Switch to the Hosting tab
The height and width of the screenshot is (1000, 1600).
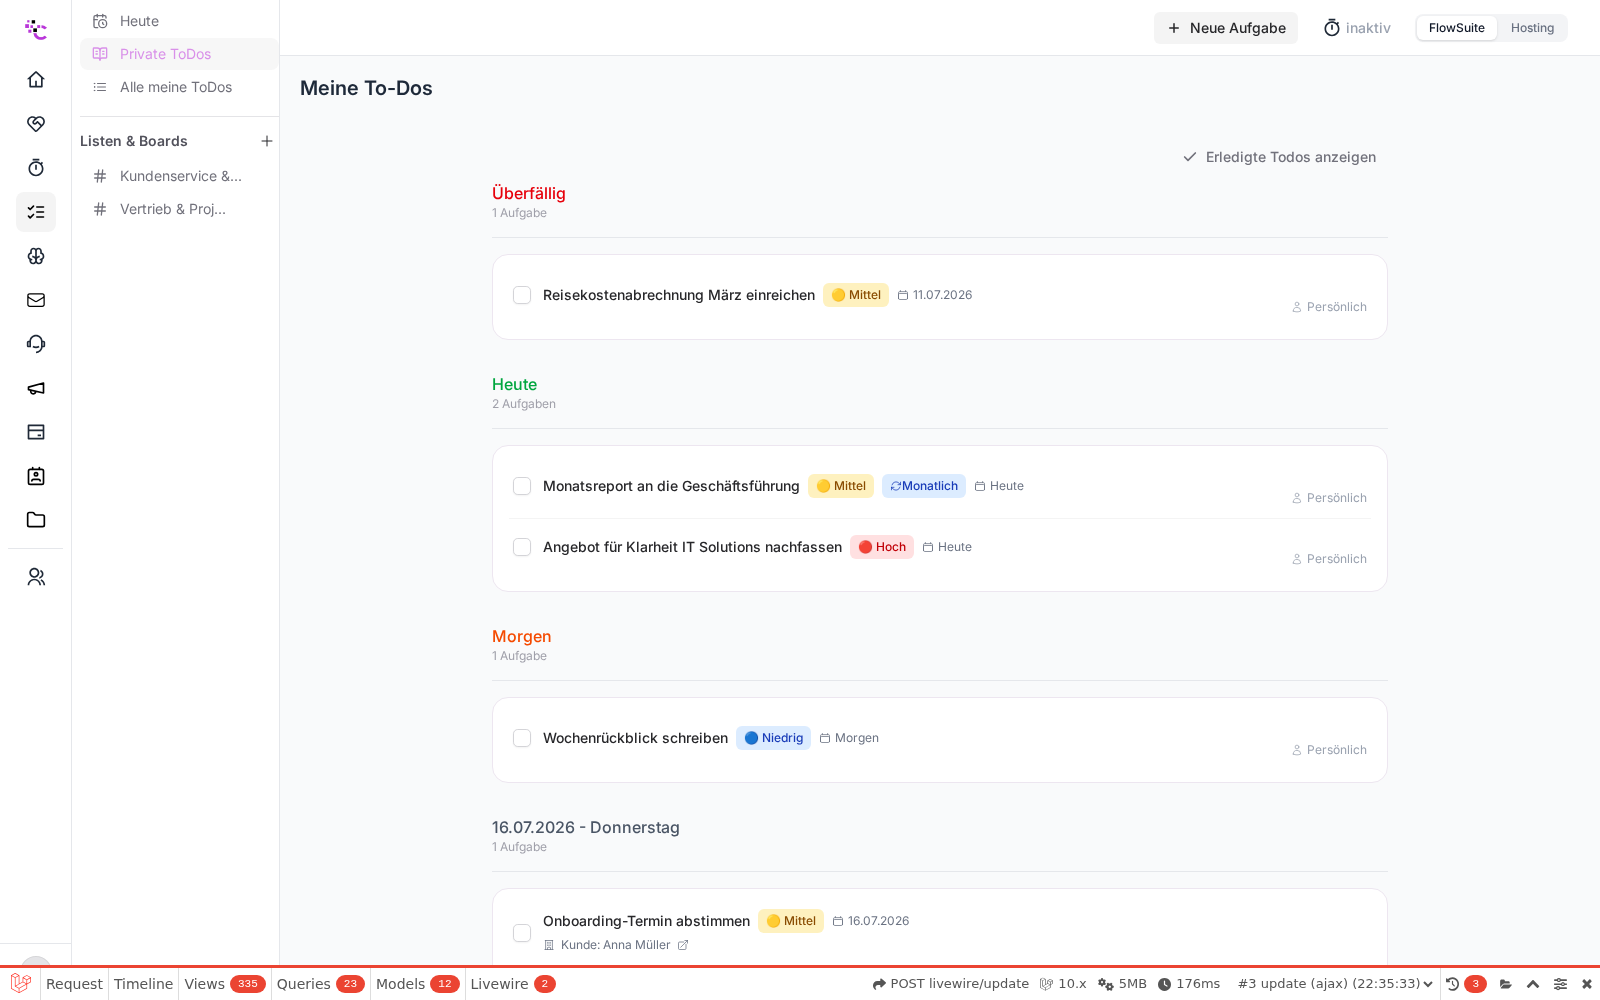1532,28
